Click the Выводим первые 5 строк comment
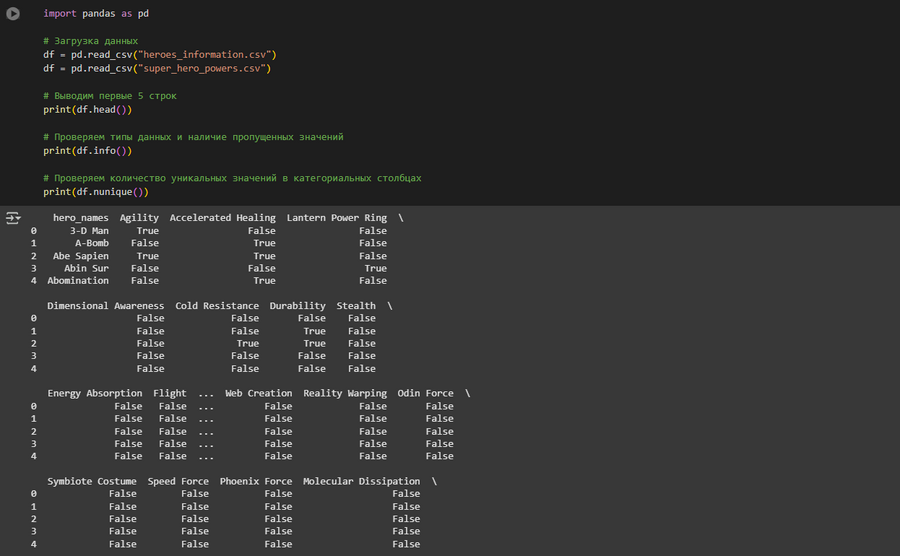900x556 pixels. click(x=110, y=96)
